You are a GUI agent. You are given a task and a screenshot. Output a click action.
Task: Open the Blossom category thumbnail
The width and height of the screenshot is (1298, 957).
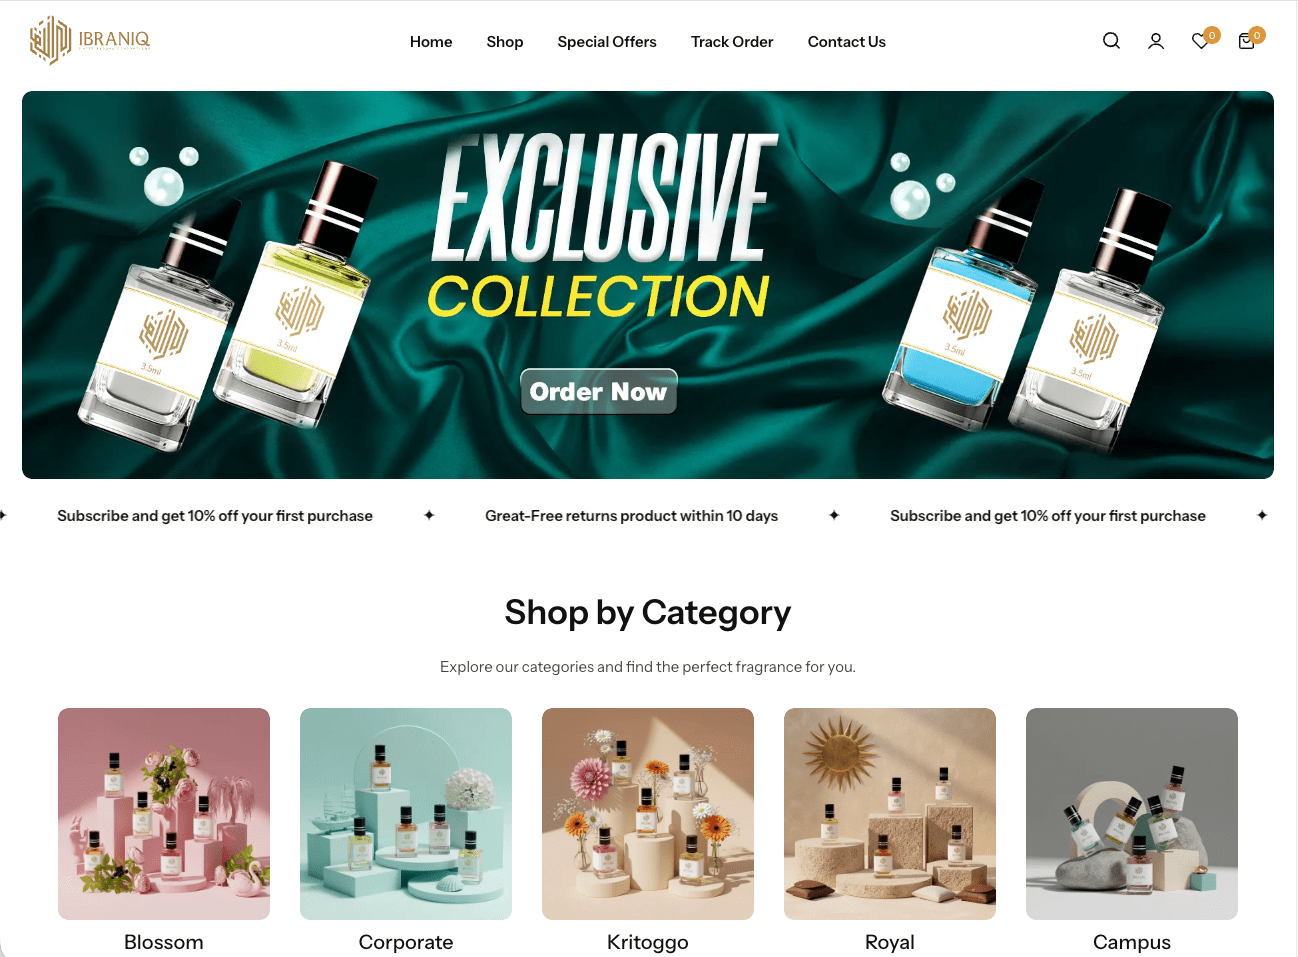[164, 814]
